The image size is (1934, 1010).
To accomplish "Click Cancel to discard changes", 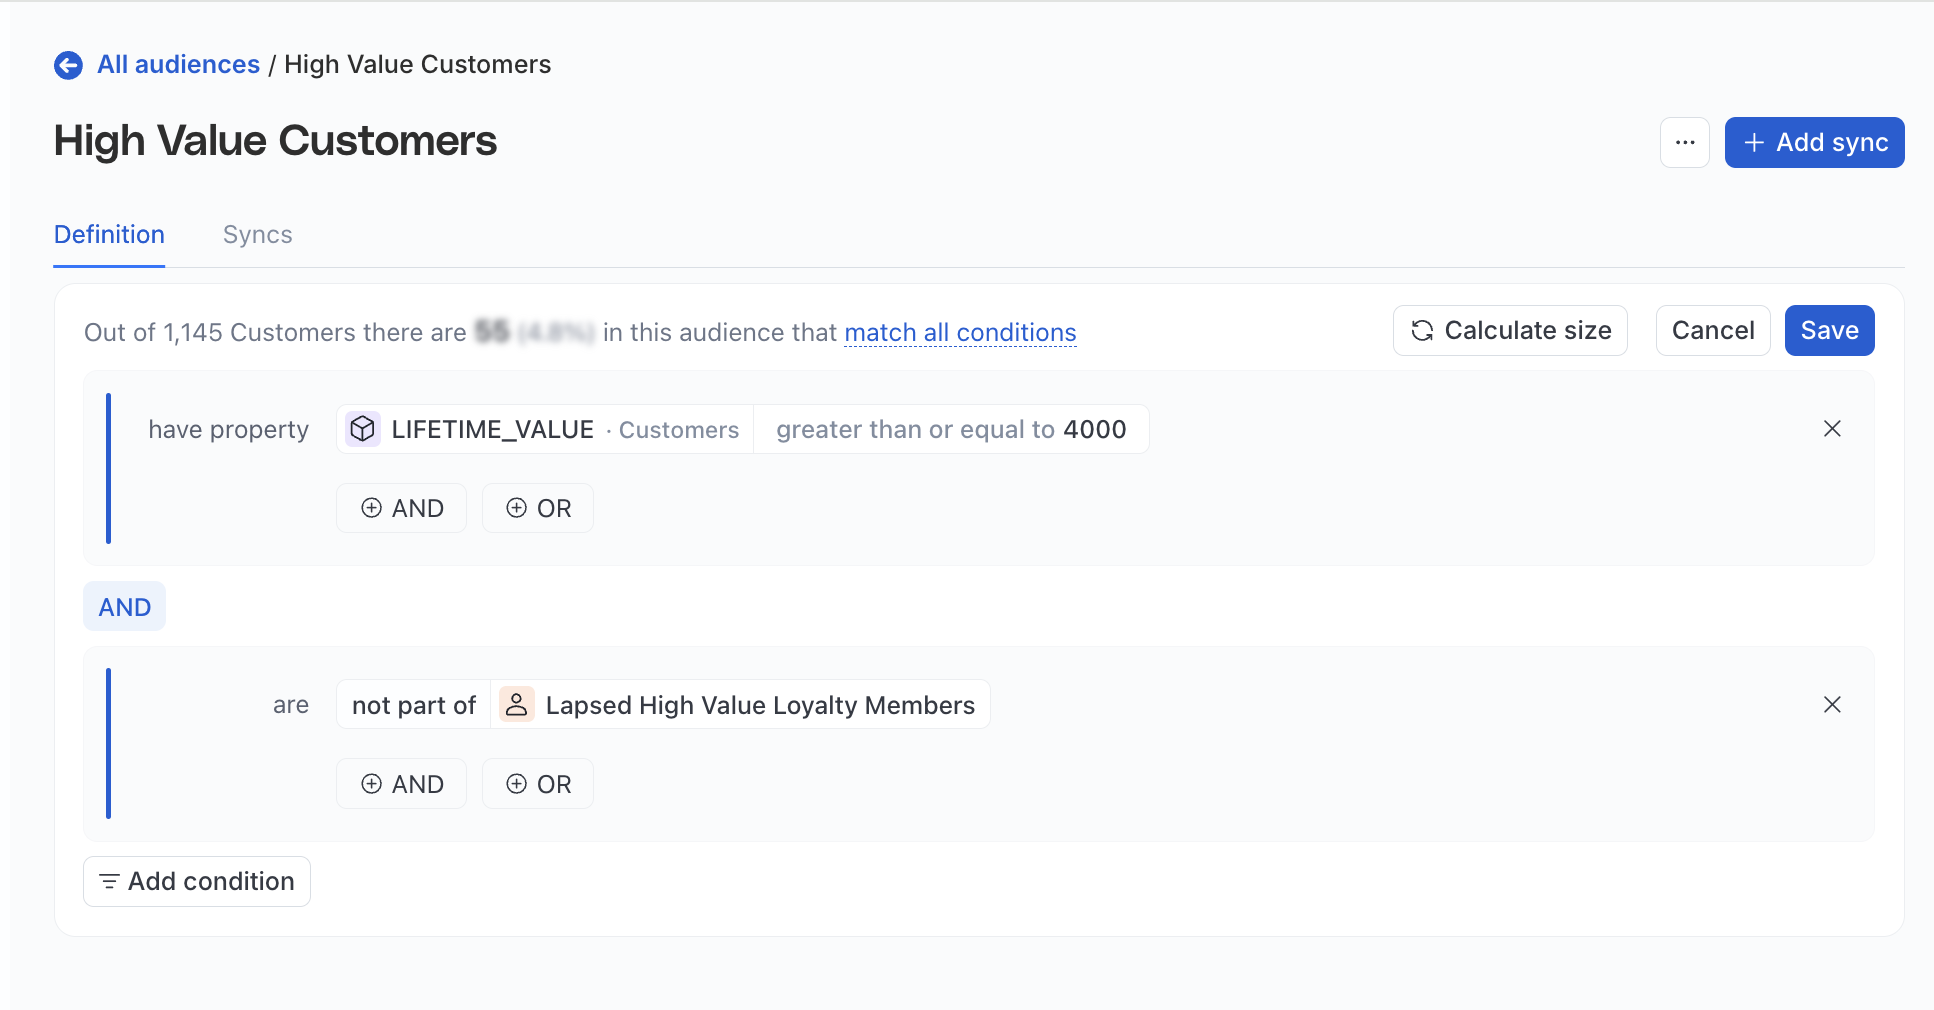I will tap(1712, 330).
